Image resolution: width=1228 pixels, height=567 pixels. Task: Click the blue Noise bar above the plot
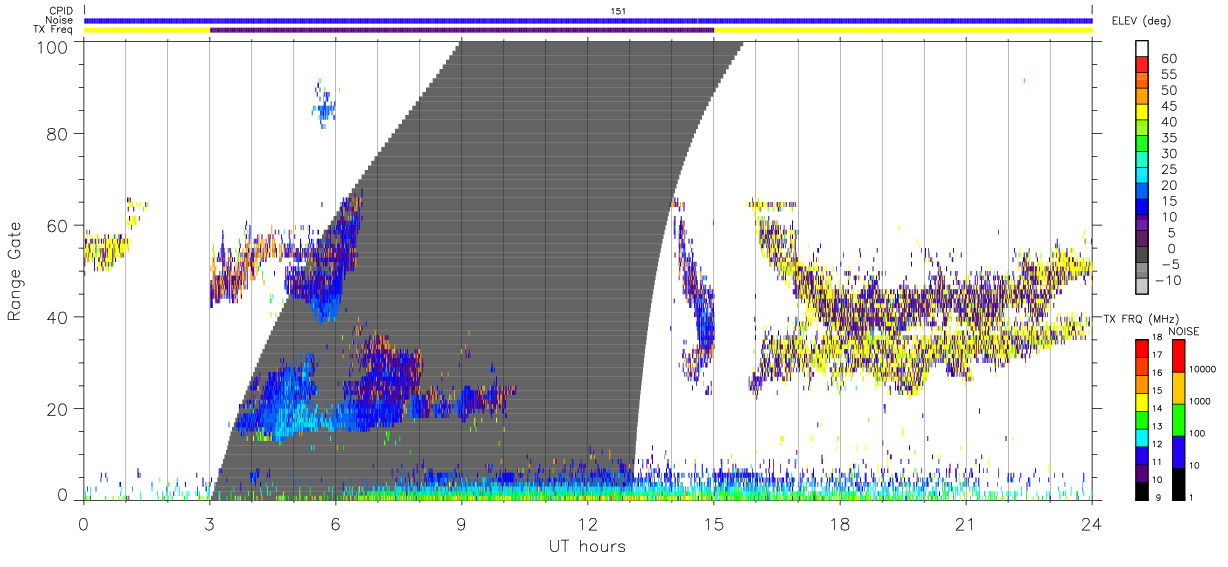click(x=588, y=20)
